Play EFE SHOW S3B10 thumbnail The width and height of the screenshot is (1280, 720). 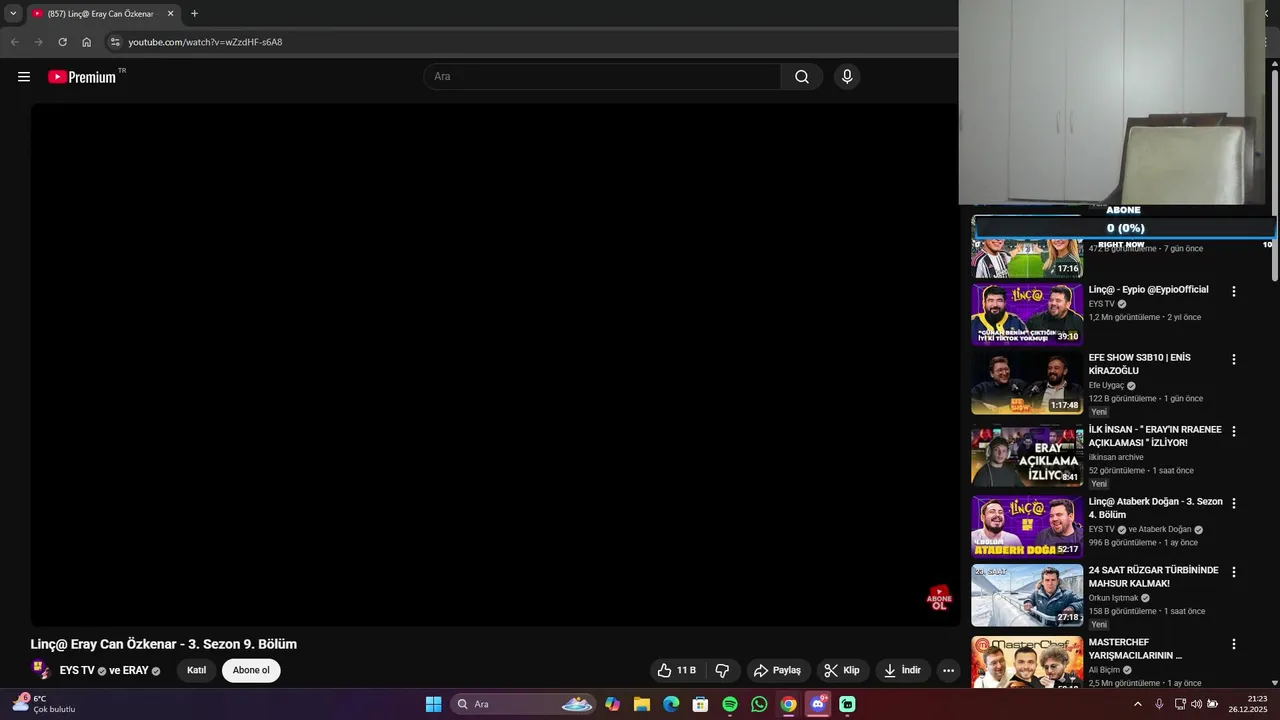(1027, 383)
